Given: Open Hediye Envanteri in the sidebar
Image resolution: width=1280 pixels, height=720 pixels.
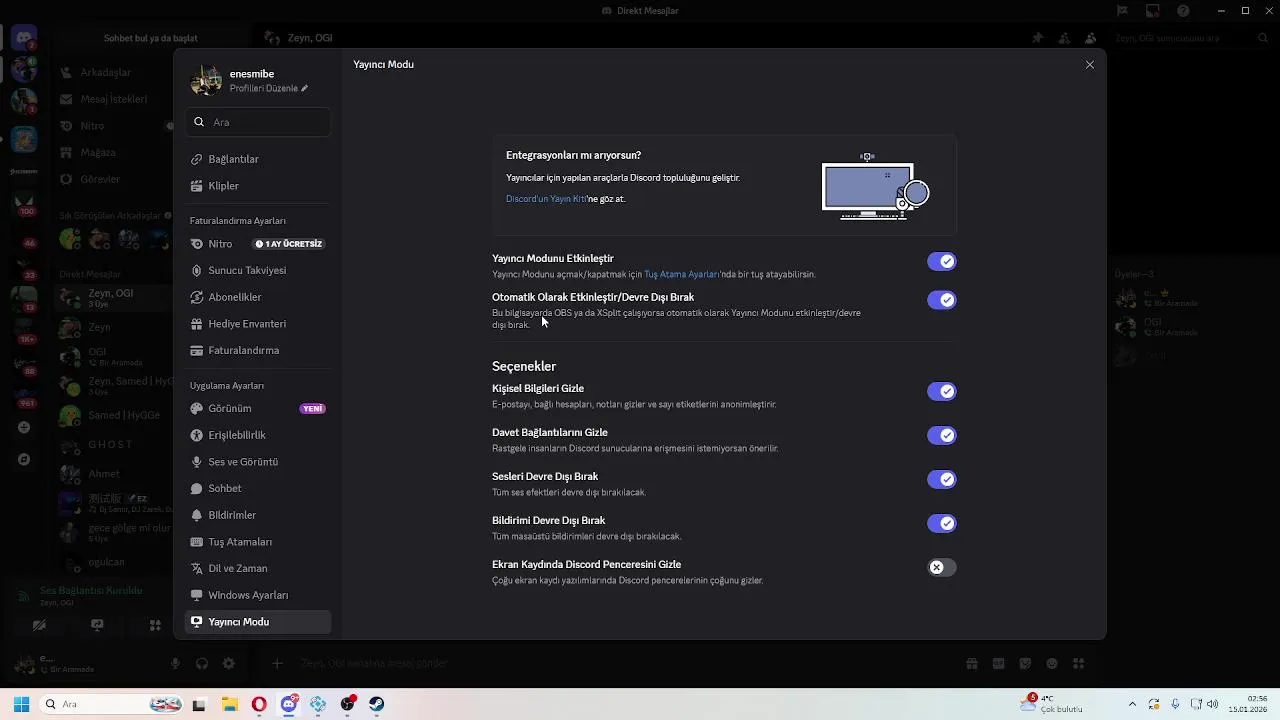Looking at the screenshot, I should pyautogui.click(x=258, y=324).
